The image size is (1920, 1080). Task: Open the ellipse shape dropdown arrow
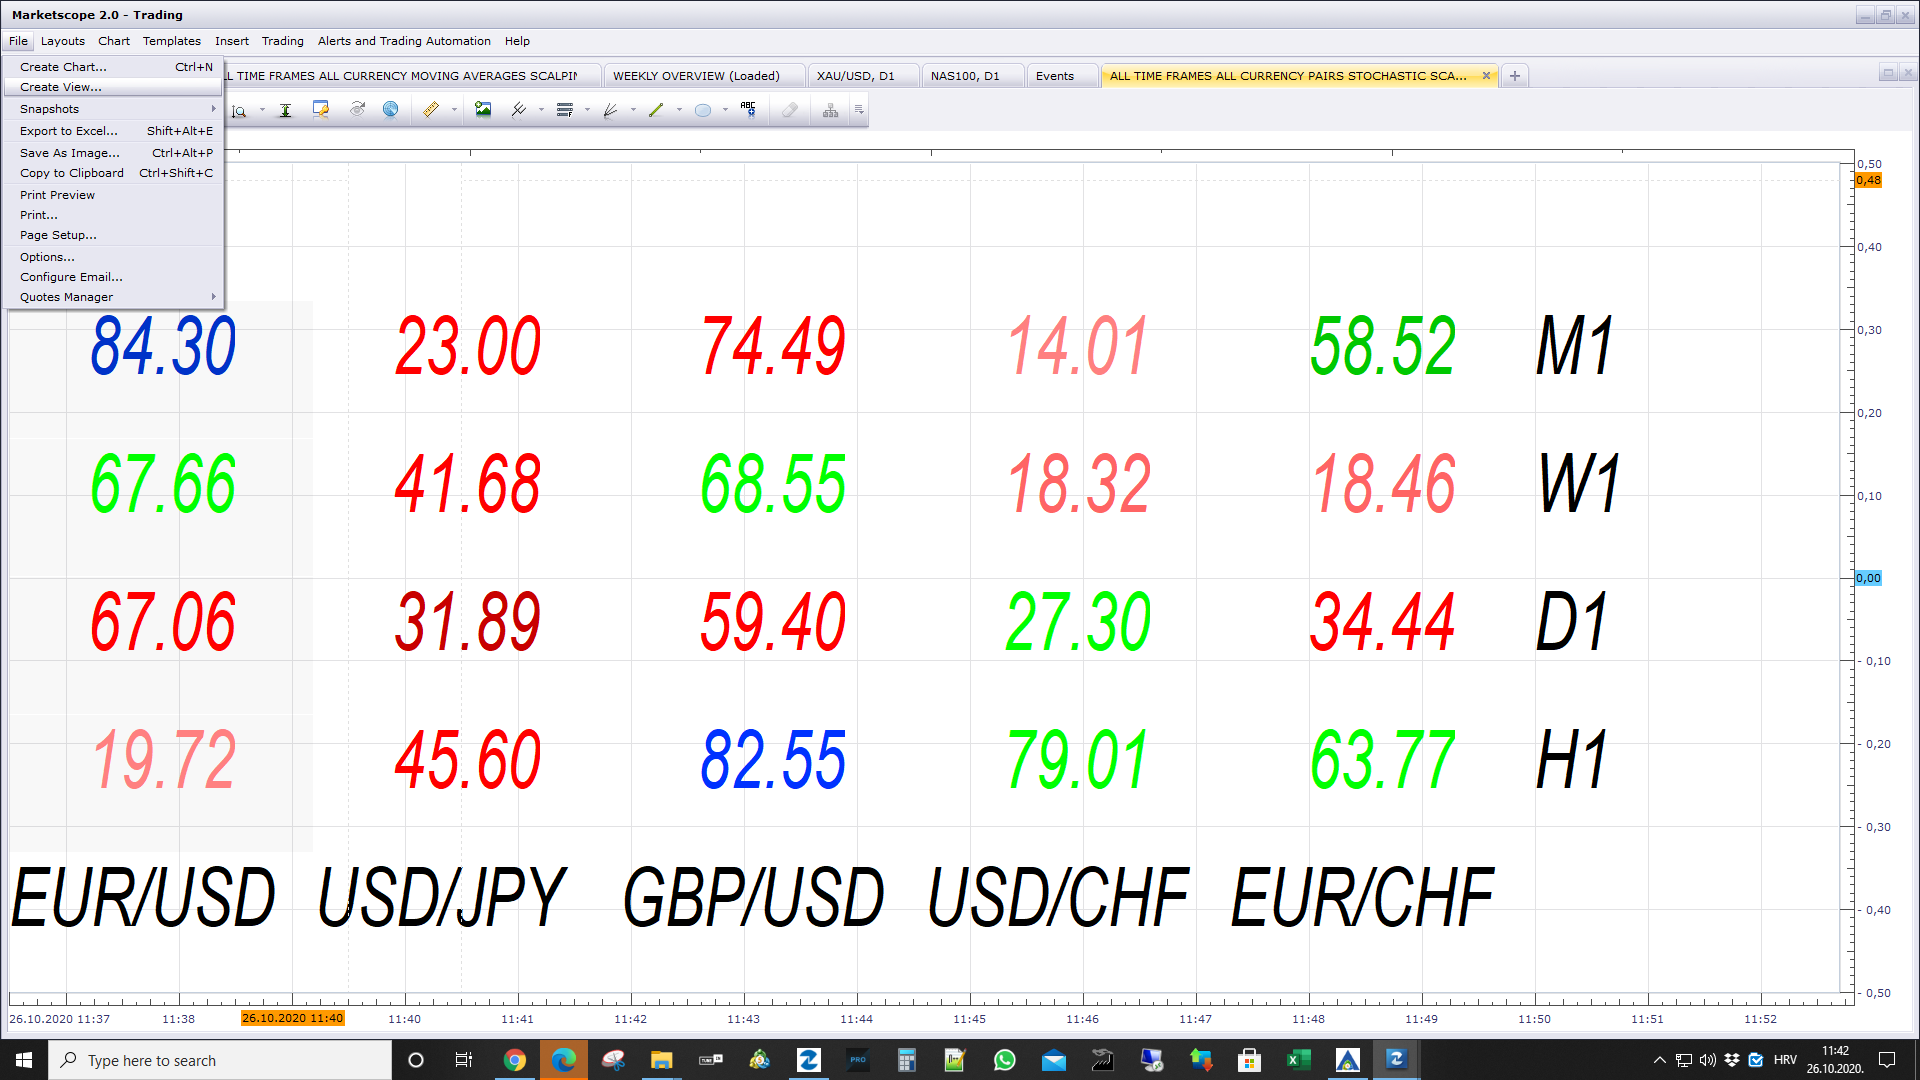pos(725,110)
